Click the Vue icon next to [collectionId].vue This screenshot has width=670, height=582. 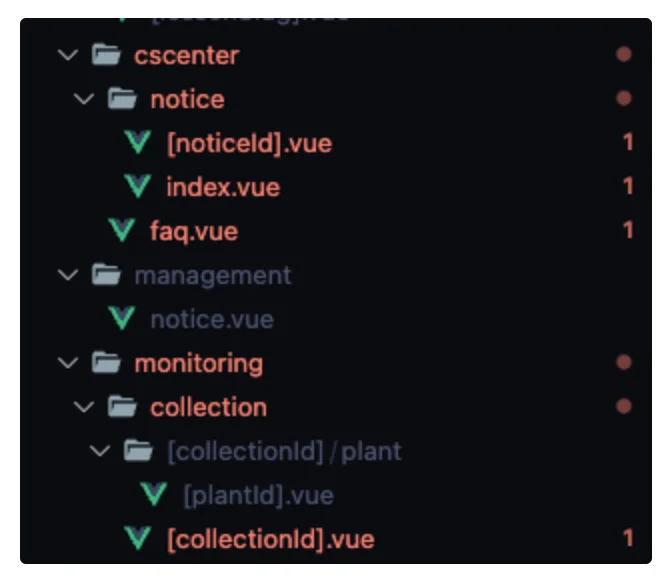[x=138, y=539]
